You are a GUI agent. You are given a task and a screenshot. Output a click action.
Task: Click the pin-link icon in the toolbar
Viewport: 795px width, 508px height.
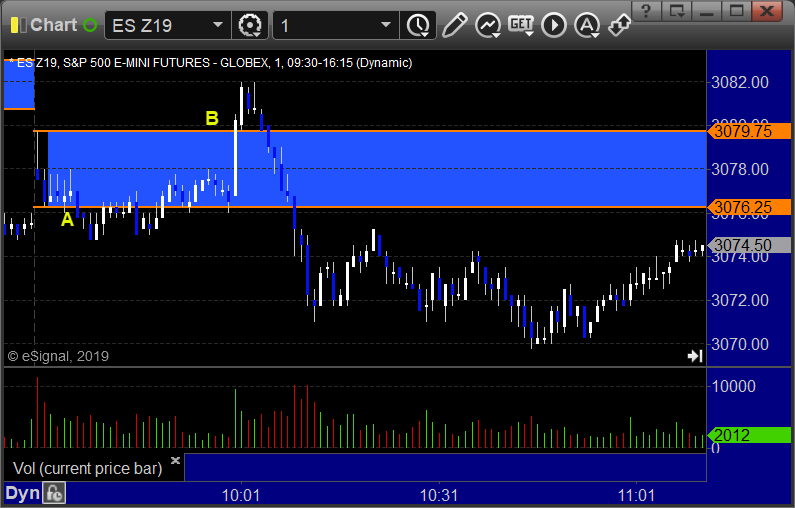[x=619, y=25]
